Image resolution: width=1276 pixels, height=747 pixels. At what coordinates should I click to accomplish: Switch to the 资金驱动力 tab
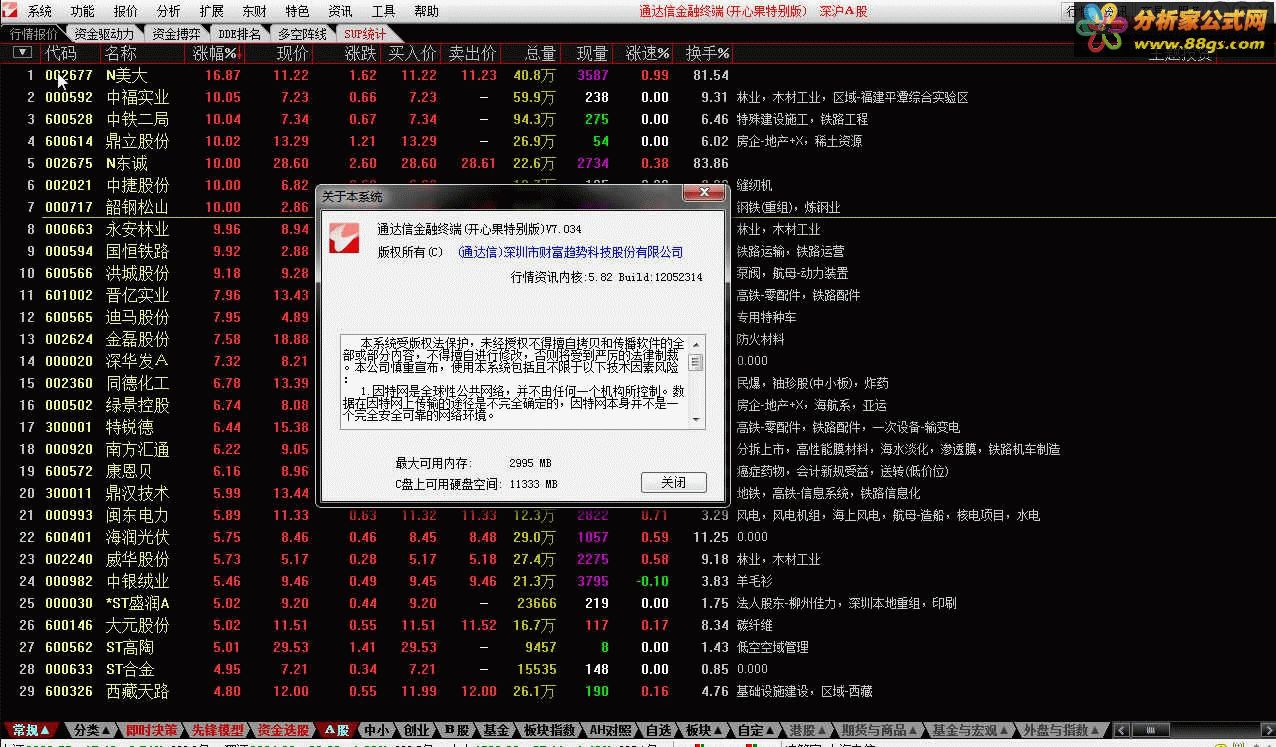pyautogui.click(x=104, y=33)
